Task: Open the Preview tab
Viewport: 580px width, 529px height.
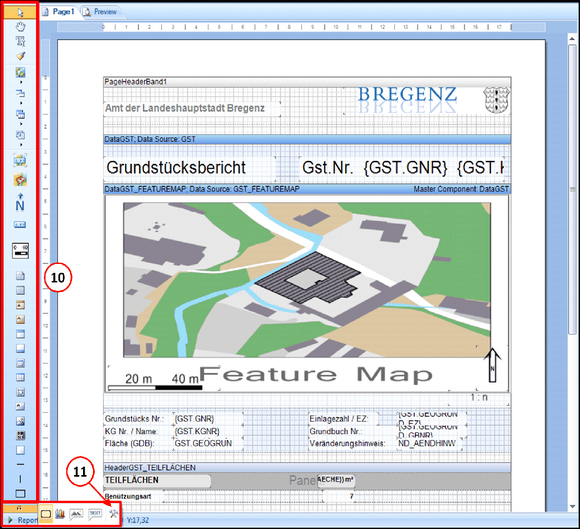Action: [x=101, y=12]
